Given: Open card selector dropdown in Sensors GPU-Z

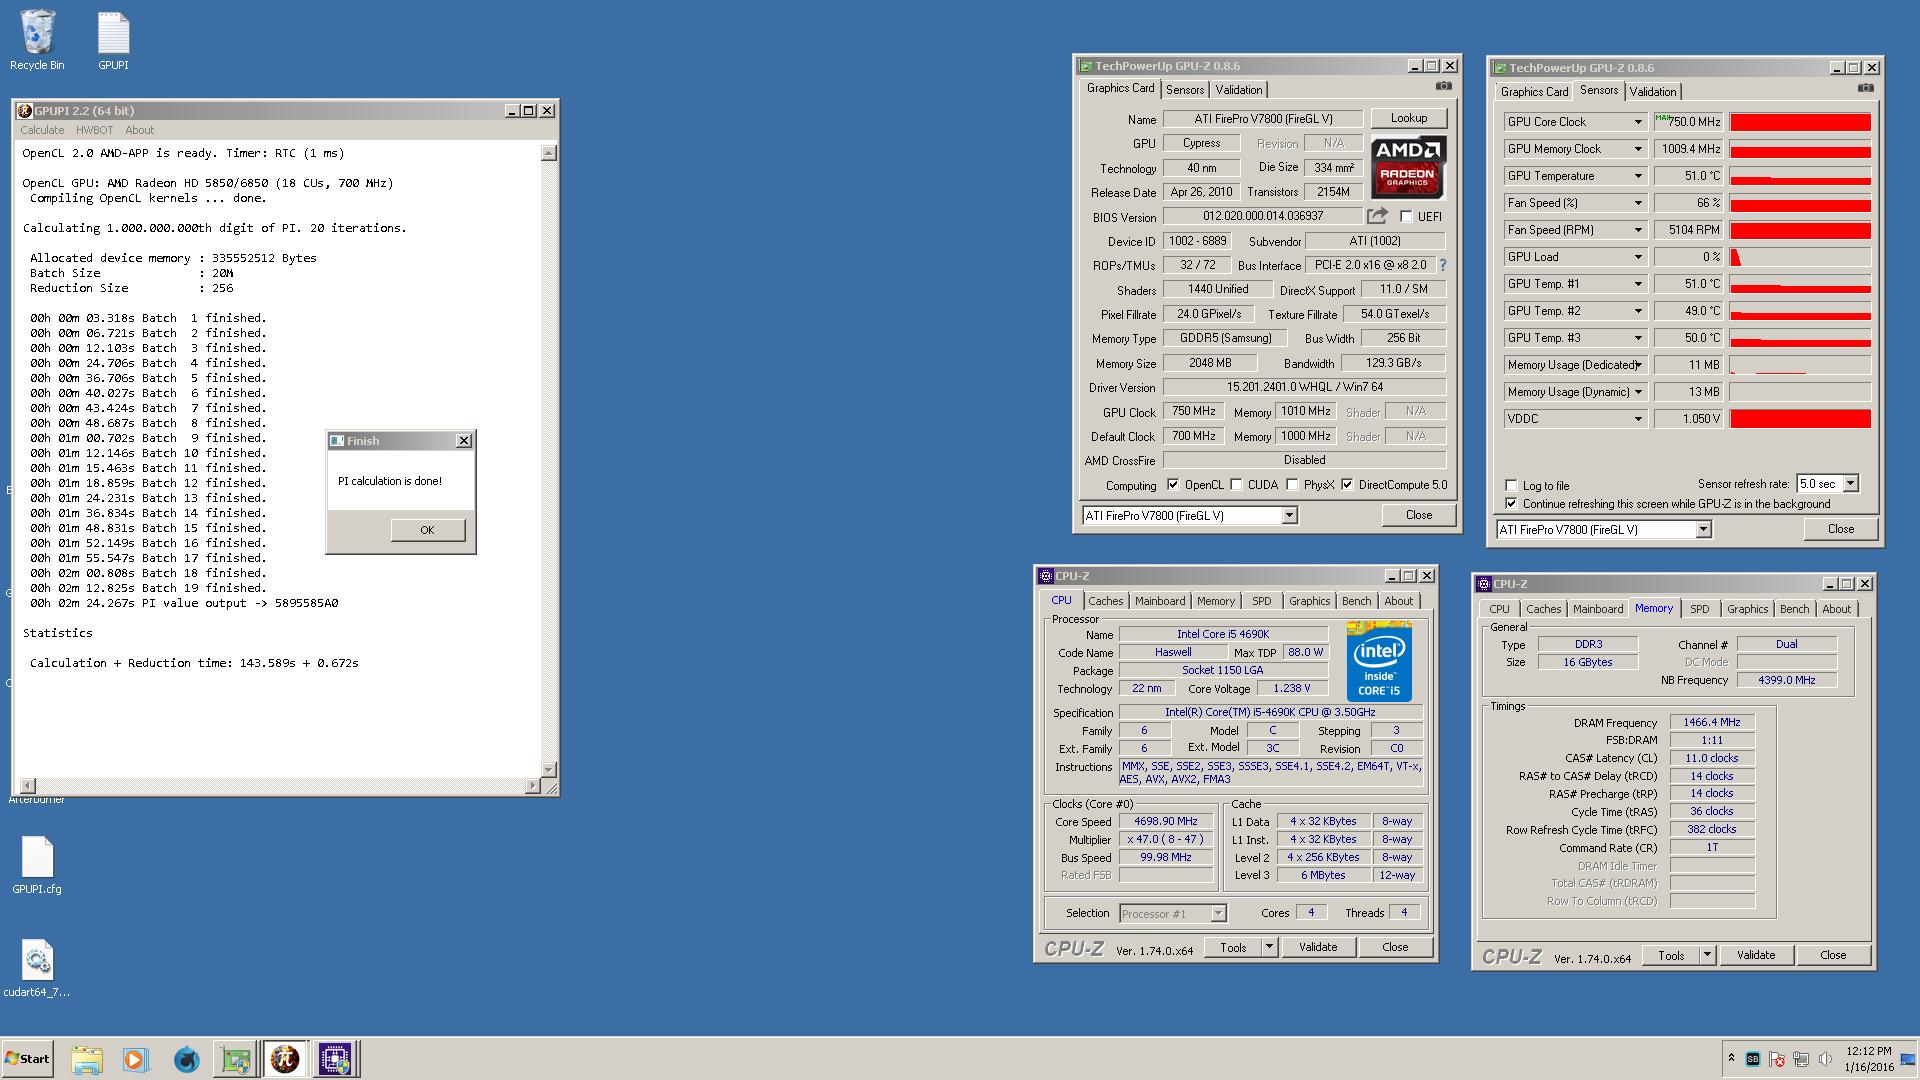Looking at the screenshot, I should click(1703, 529).
